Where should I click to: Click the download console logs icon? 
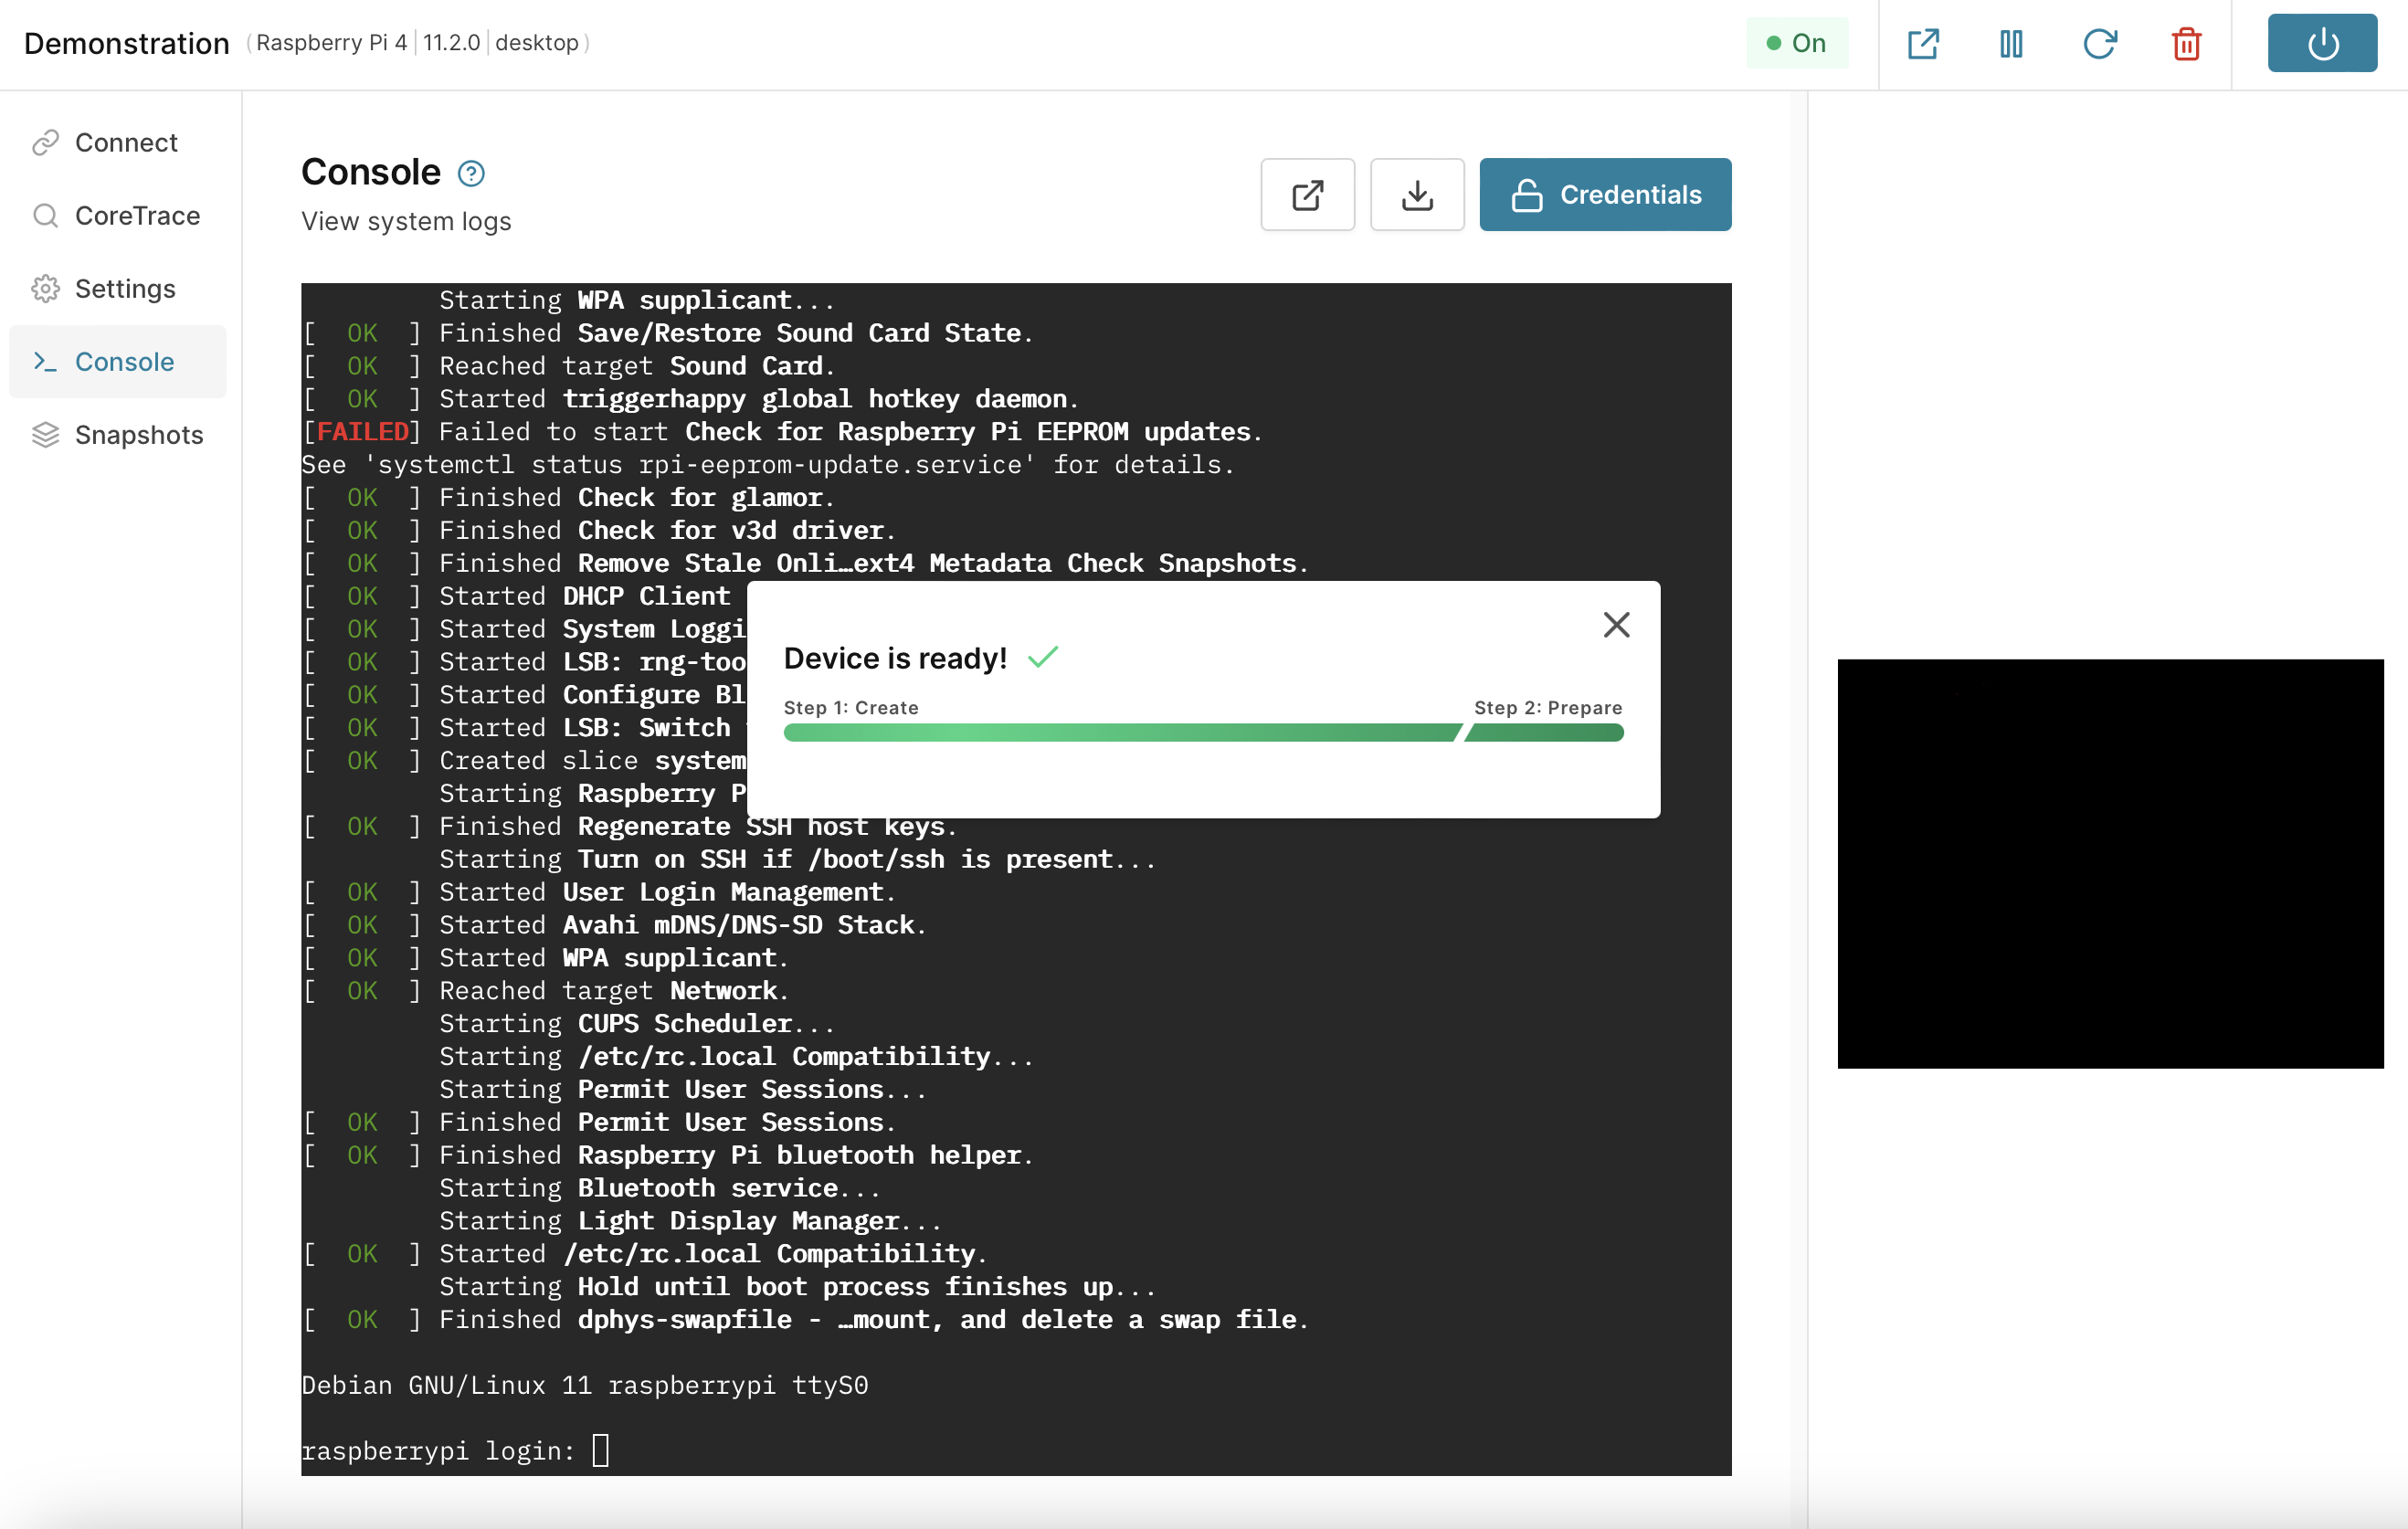click(1418, 195)
